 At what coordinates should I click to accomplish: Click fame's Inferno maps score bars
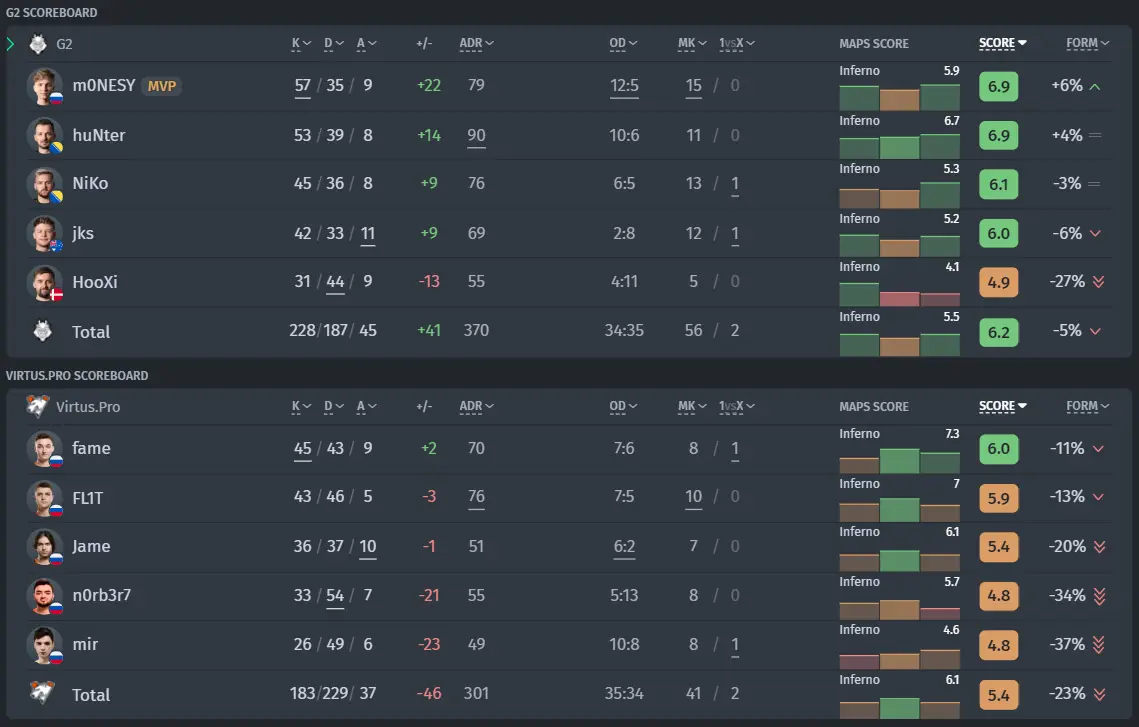[x=899, y=460]
